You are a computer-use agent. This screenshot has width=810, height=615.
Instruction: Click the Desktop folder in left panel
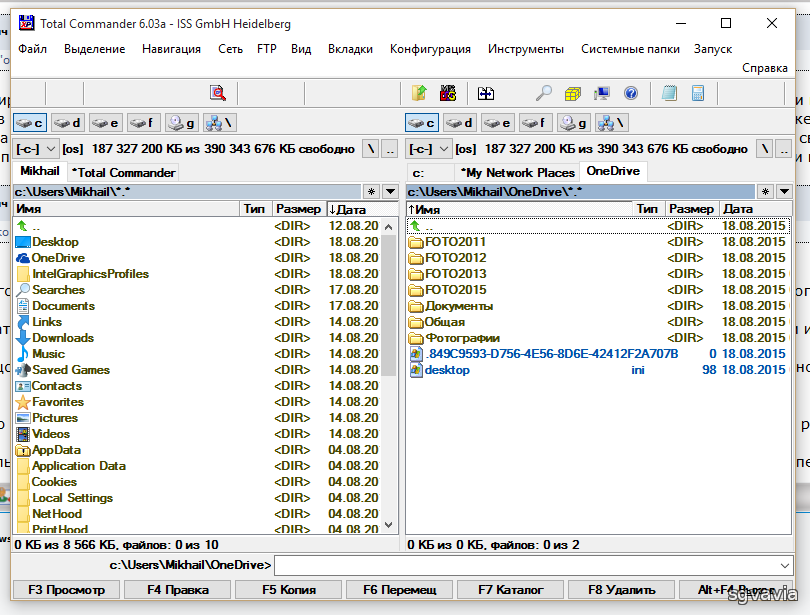click(55, 242)
